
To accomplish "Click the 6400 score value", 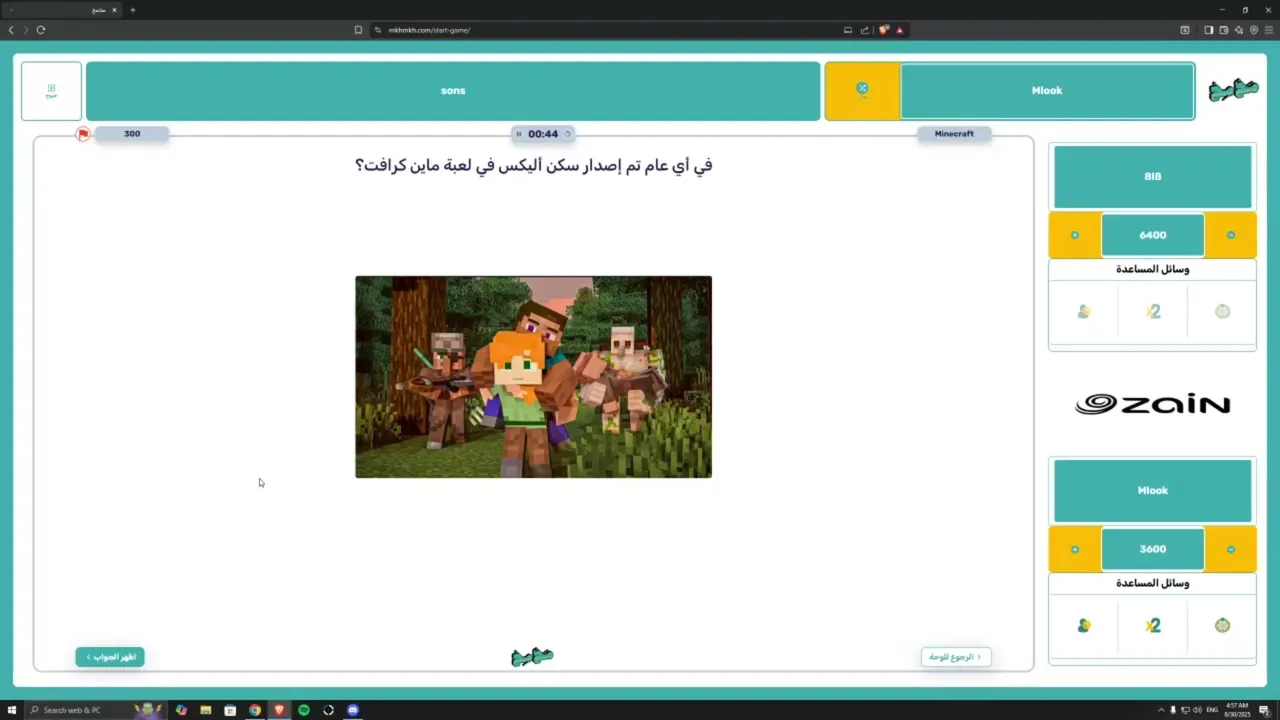I will [1153, 235].
